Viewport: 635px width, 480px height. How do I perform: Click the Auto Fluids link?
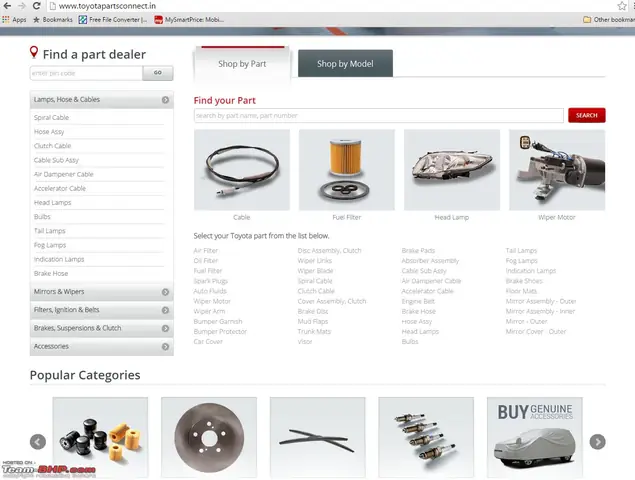click(x=210, y=291)
